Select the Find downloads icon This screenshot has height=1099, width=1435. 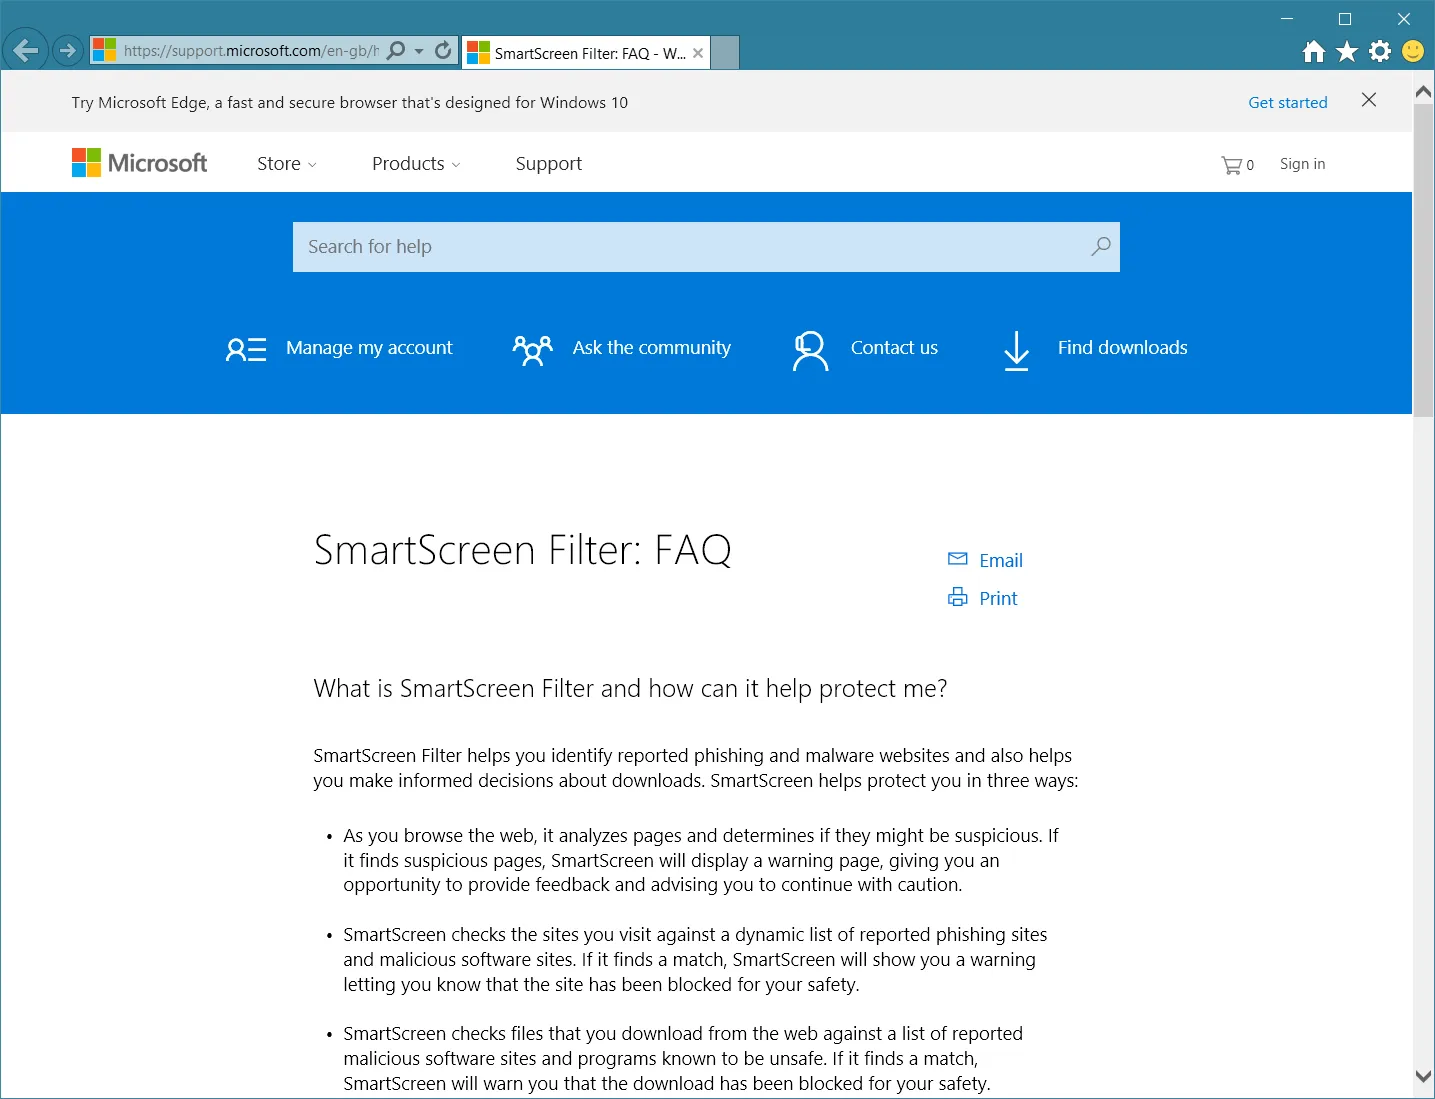point(1016,350)
